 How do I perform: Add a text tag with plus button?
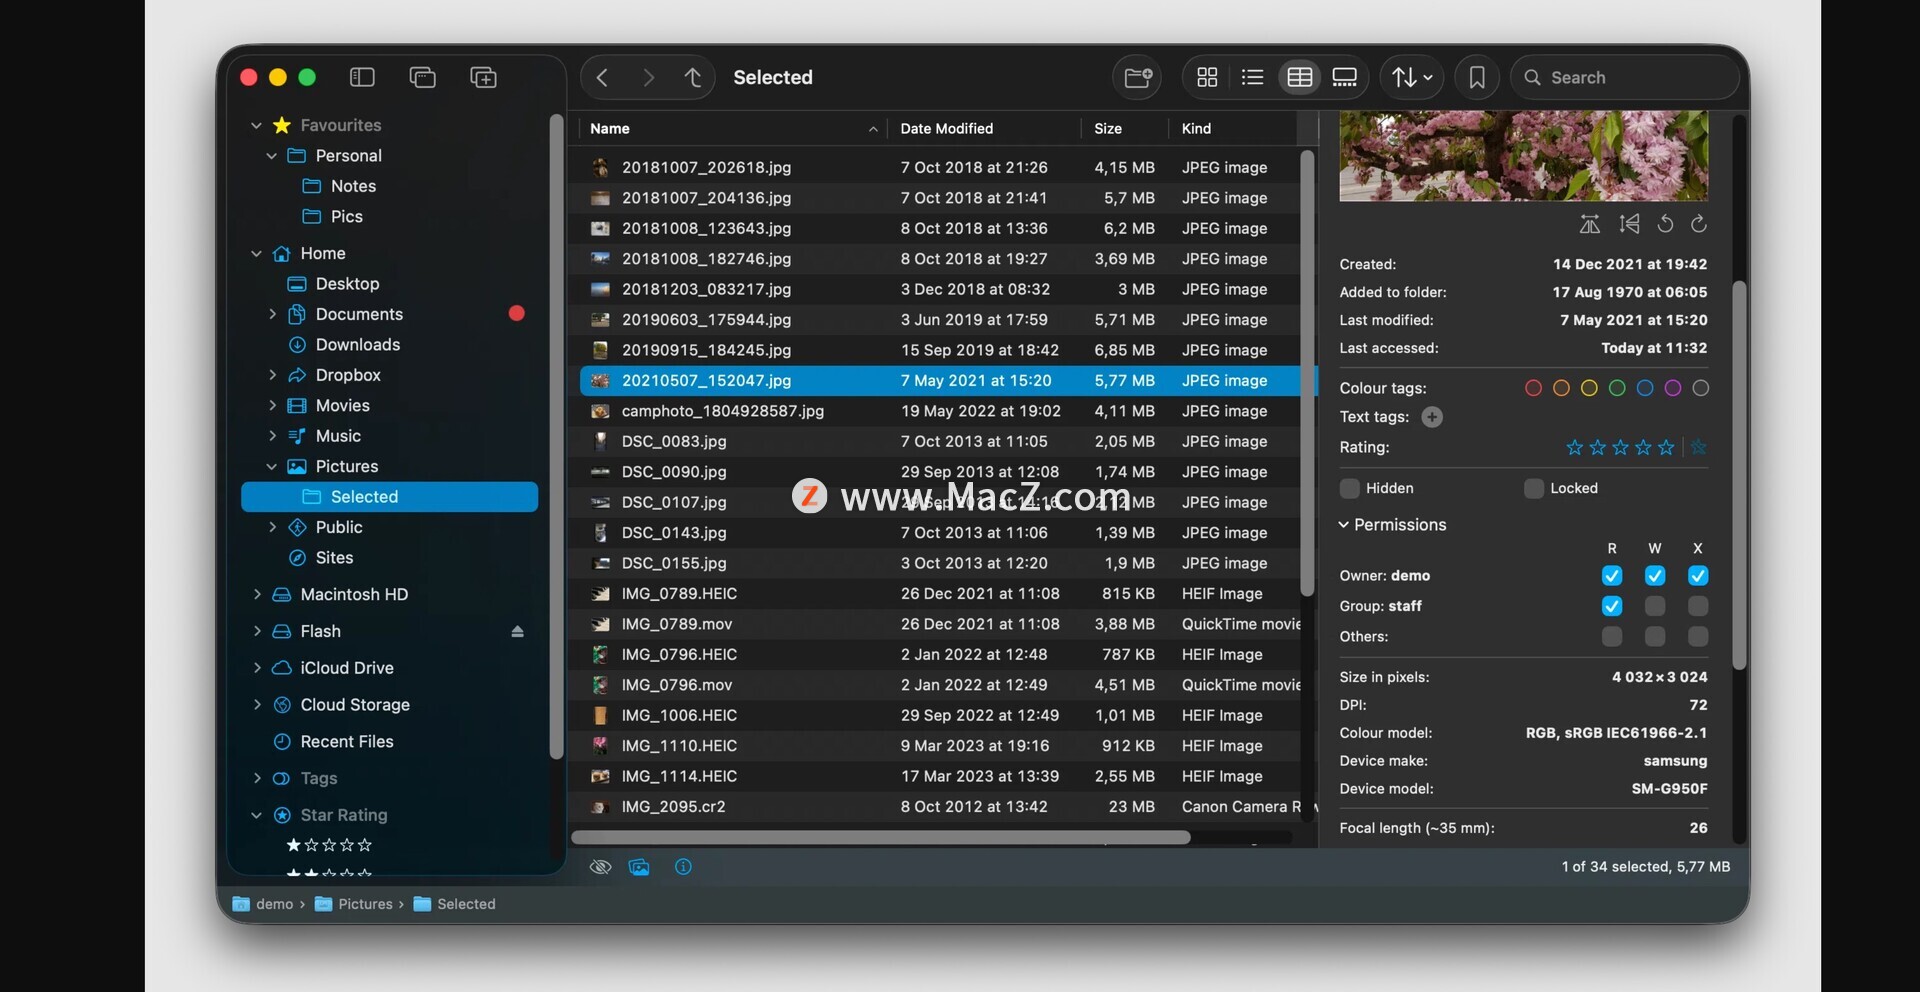1432,417
